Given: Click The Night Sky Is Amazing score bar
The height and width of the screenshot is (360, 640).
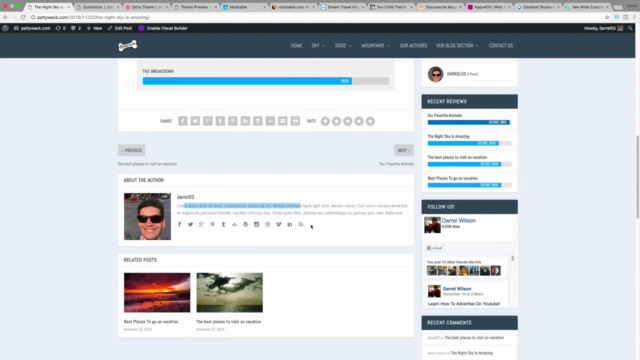Looking at the screenshot, I should click(x=469, y=143).
